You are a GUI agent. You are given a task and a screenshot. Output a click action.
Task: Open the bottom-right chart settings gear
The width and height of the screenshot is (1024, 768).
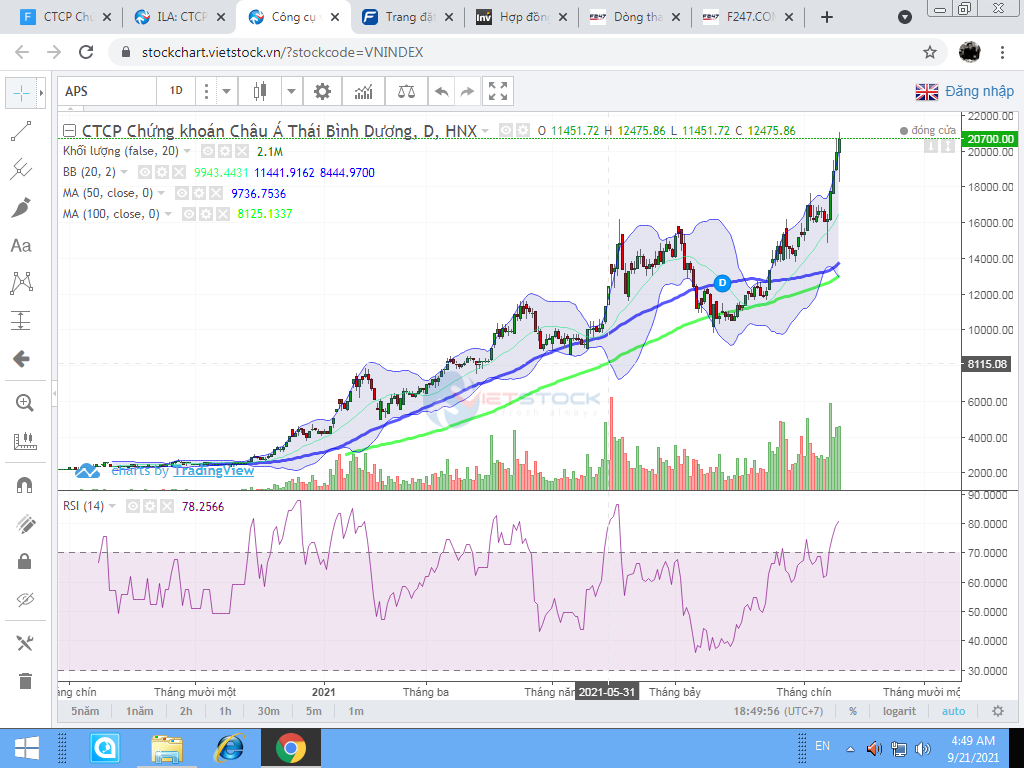click(x=998, y=711)
